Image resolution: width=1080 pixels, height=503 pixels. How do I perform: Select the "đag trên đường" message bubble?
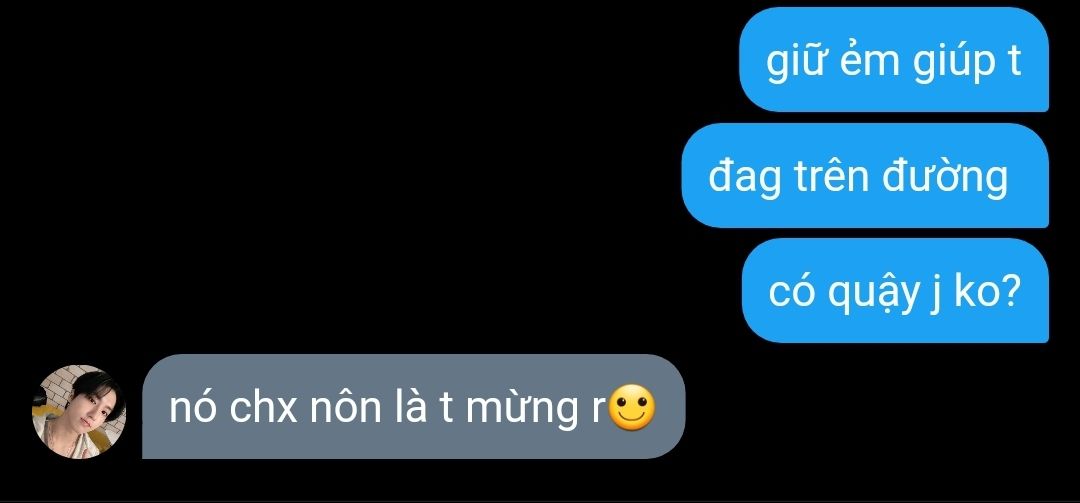(865, 175)
